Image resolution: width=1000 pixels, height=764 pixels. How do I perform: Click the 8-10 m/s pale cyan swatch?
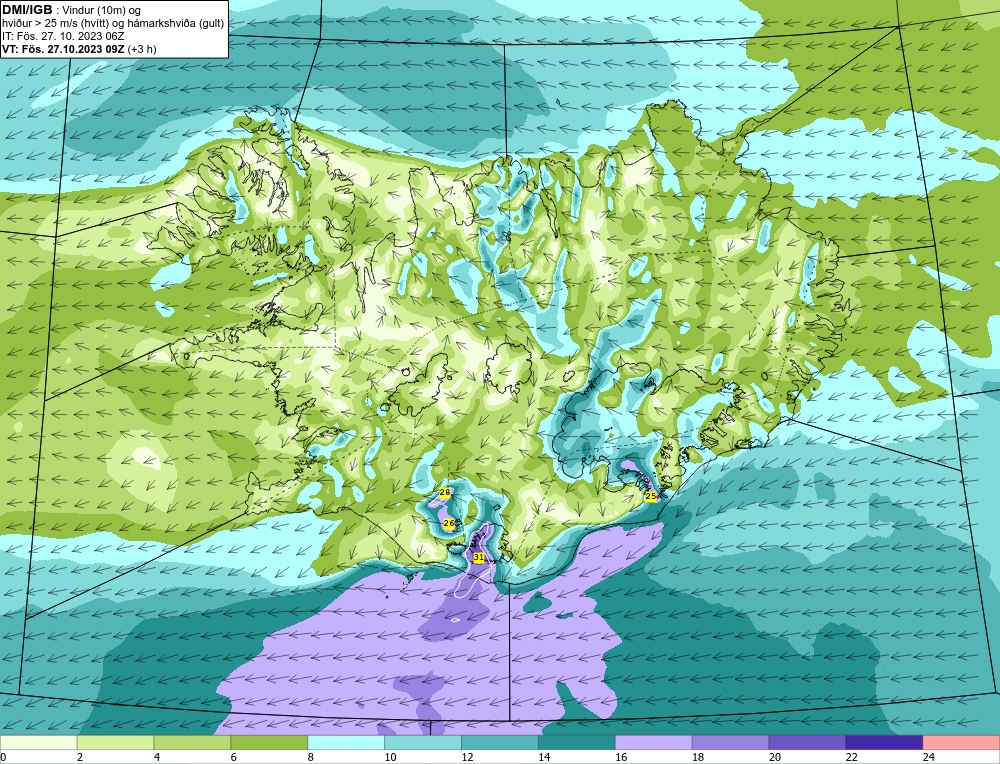point(346,743)
